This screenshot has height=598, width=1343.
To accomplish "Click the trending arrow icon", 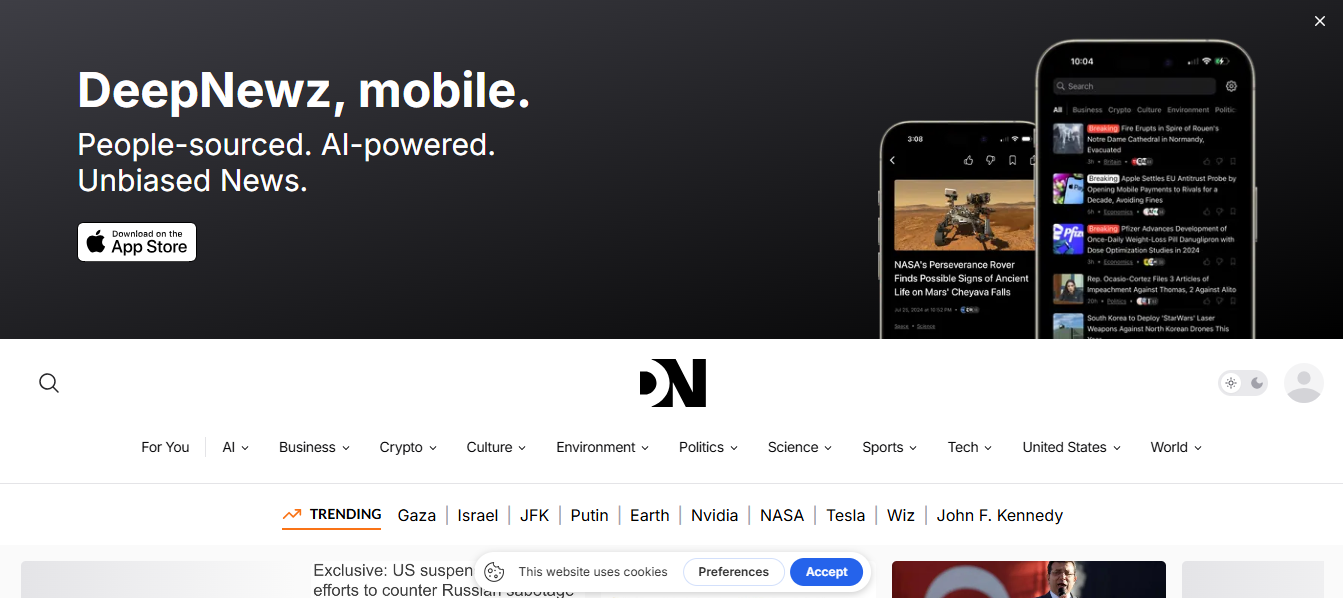I will 292,515.
